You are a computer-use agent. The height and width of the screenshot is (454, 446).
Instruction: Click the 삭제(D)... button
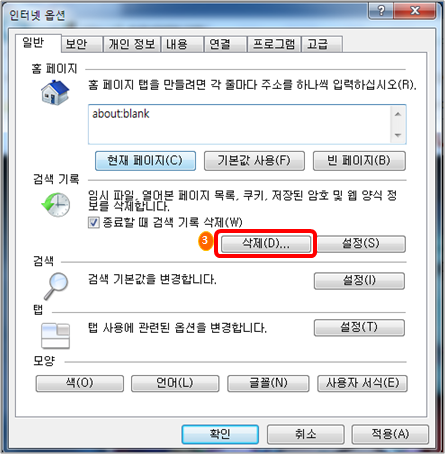pos(266,244)
